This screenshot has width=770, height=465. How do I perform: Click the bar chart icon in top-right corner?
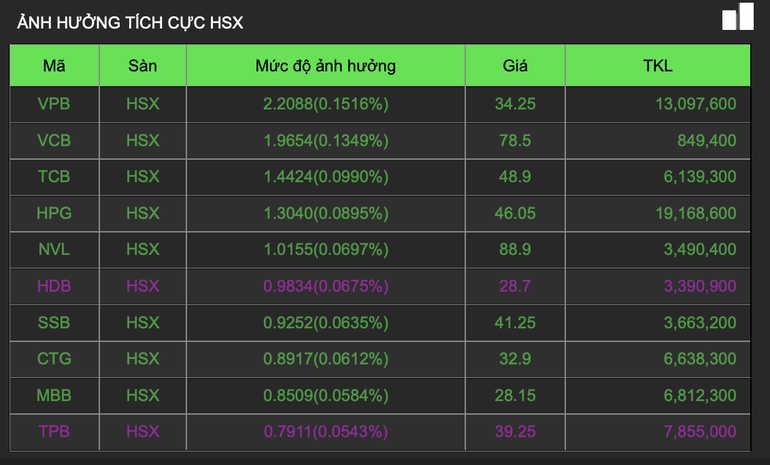(737, 18)
